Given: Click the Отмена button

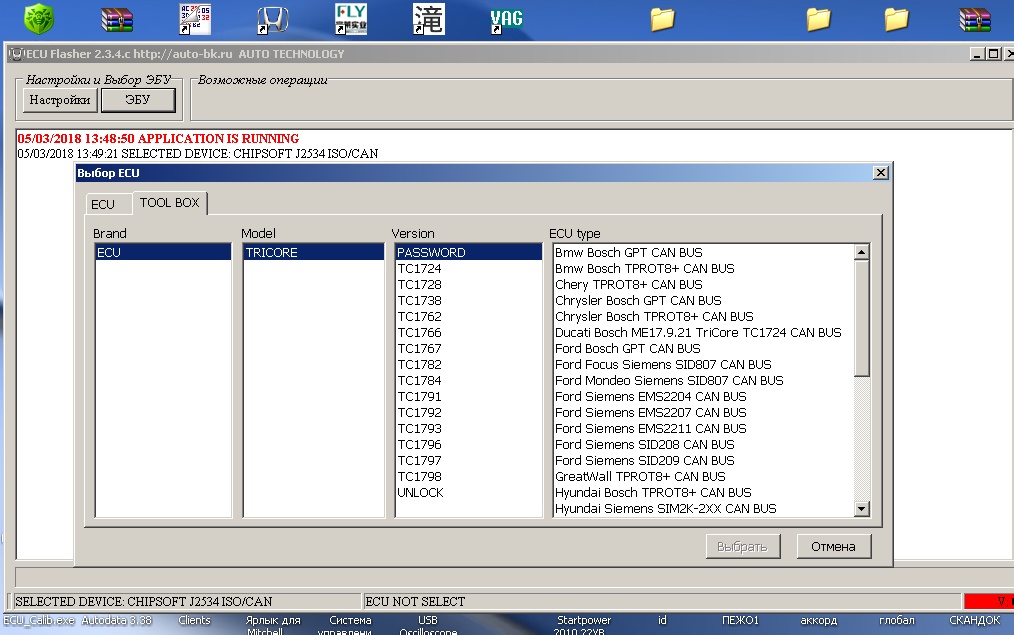Looking at the screenshot, I should [834, 546].
